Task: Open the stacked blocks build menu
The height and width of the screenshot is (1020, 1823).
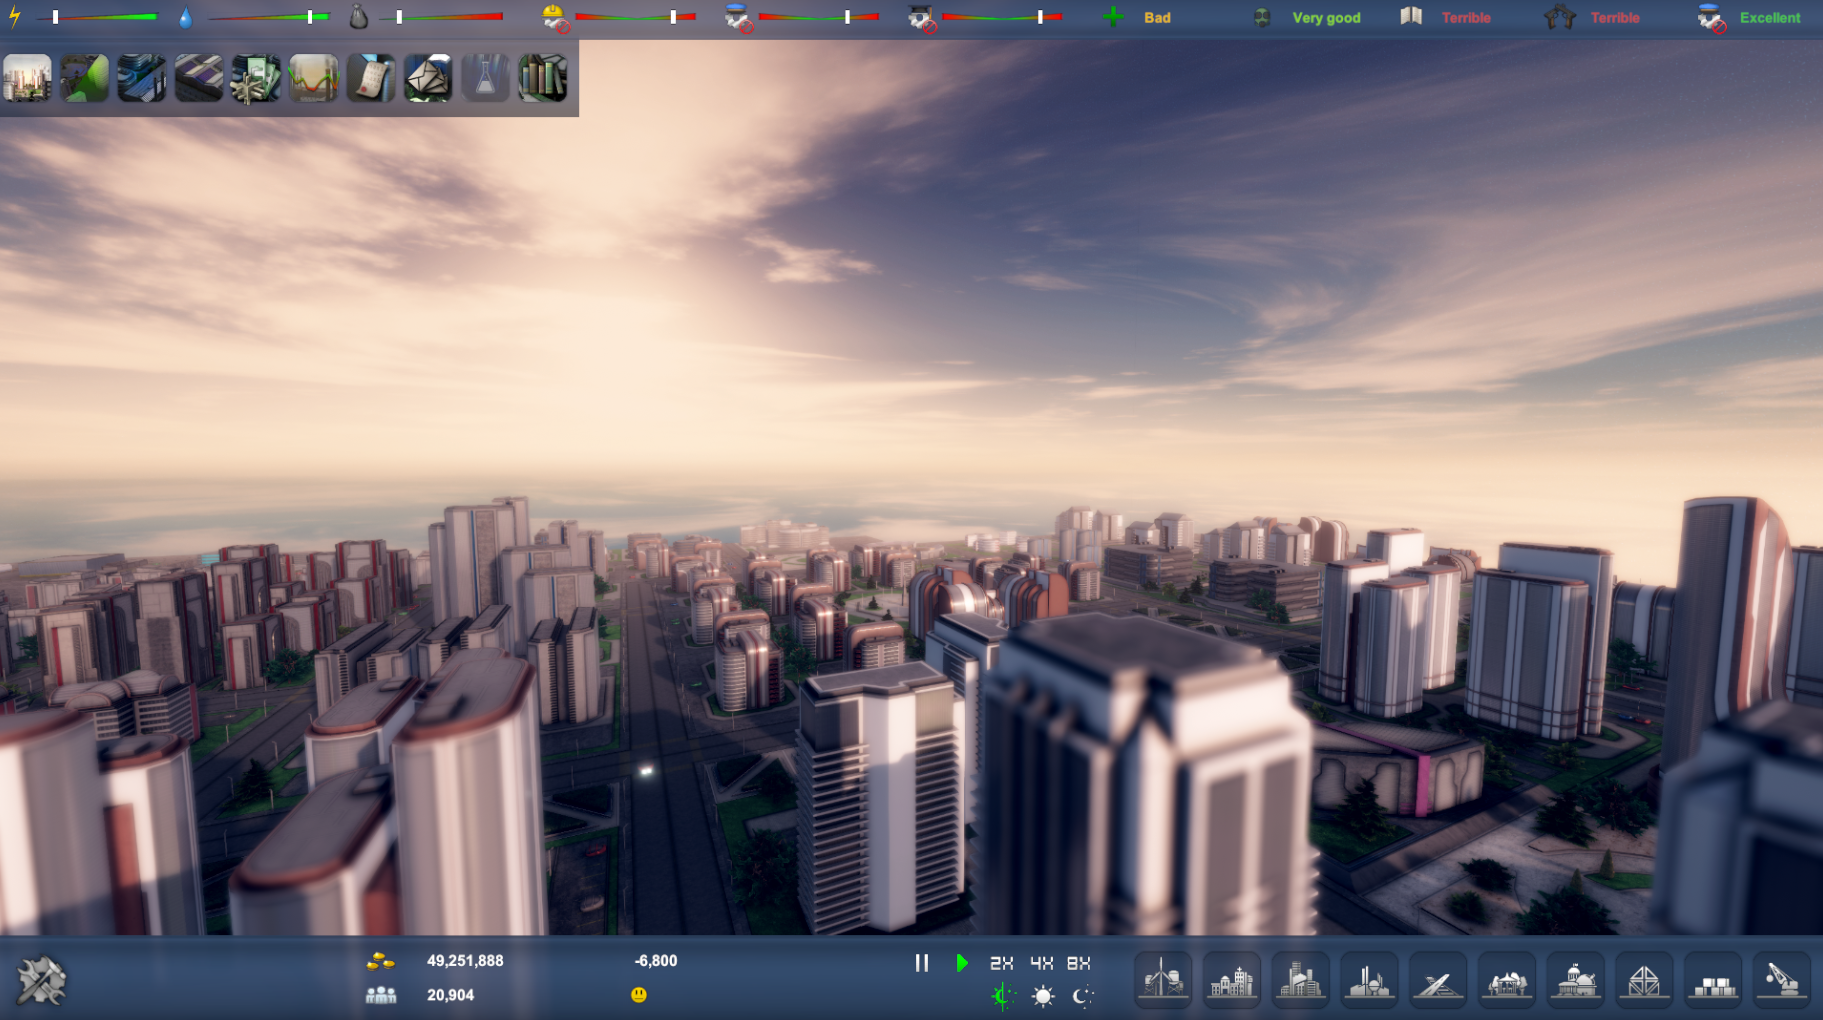Action: (x=1713, y=980)
